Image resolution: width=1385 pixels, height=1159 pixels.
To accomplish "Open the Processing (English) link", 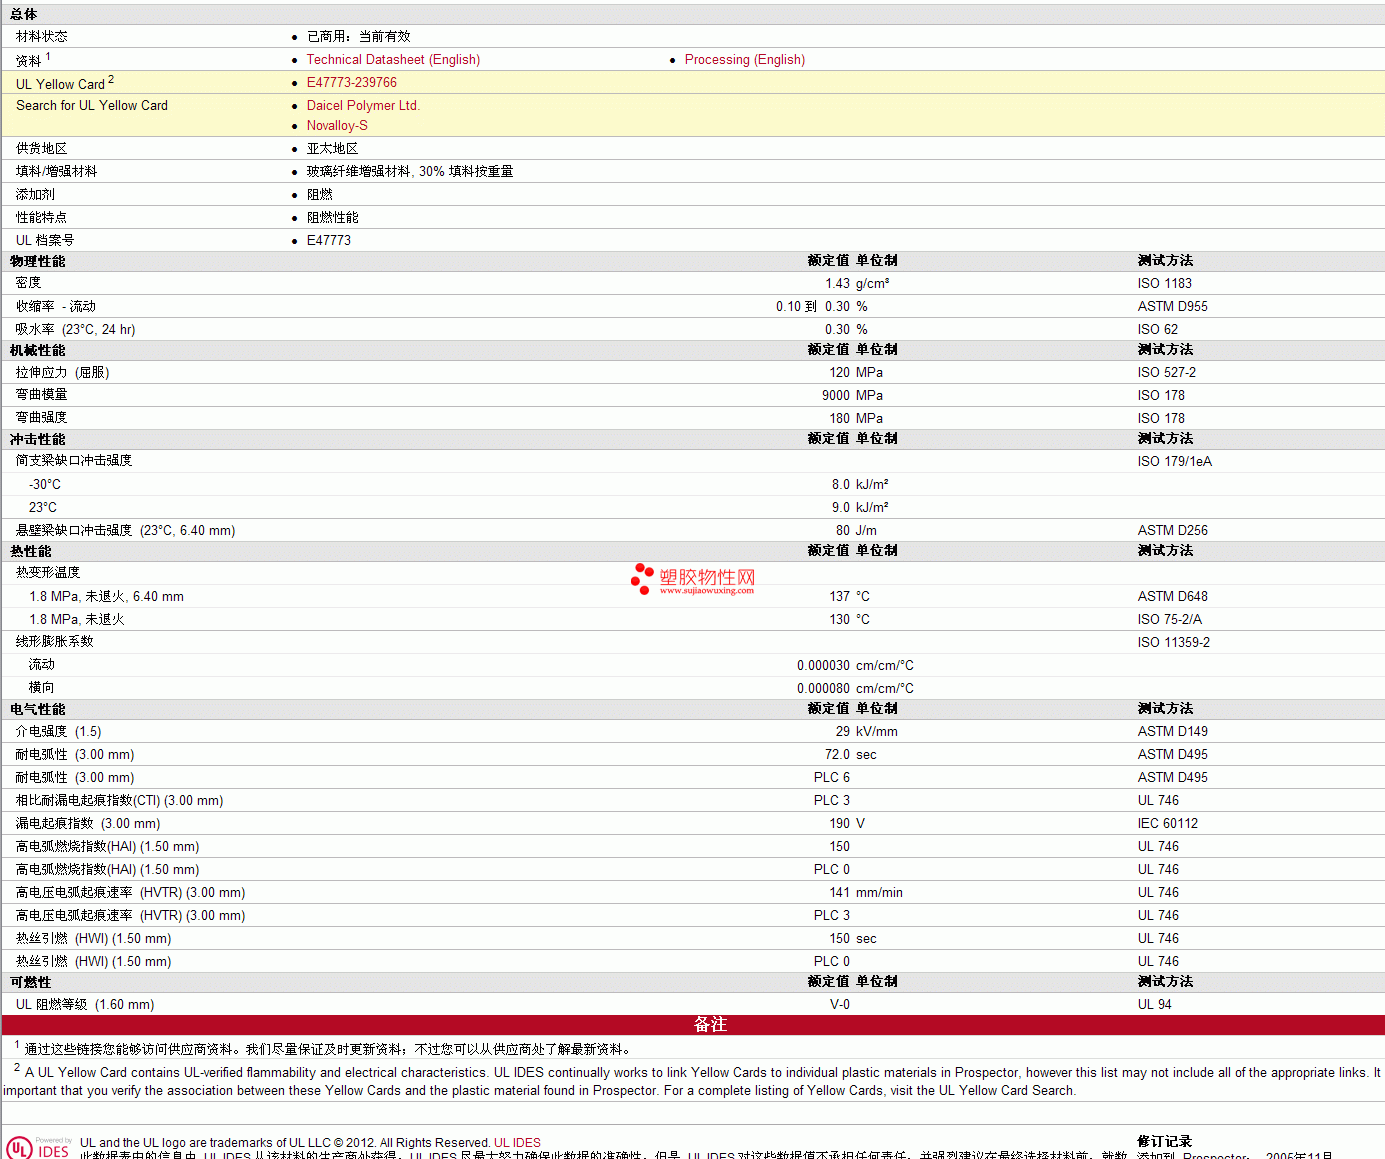I will [x=744, y=60].
